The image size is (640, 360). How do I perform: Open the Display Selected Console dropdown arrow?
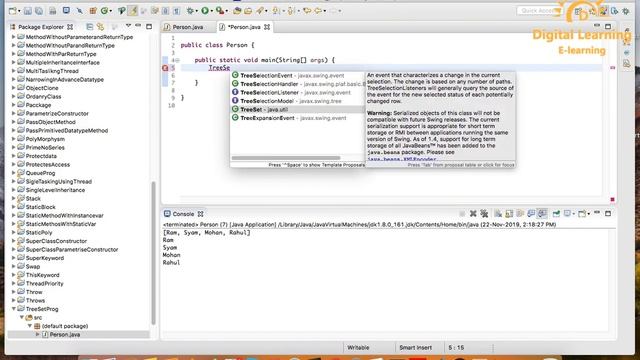point(573,213)
